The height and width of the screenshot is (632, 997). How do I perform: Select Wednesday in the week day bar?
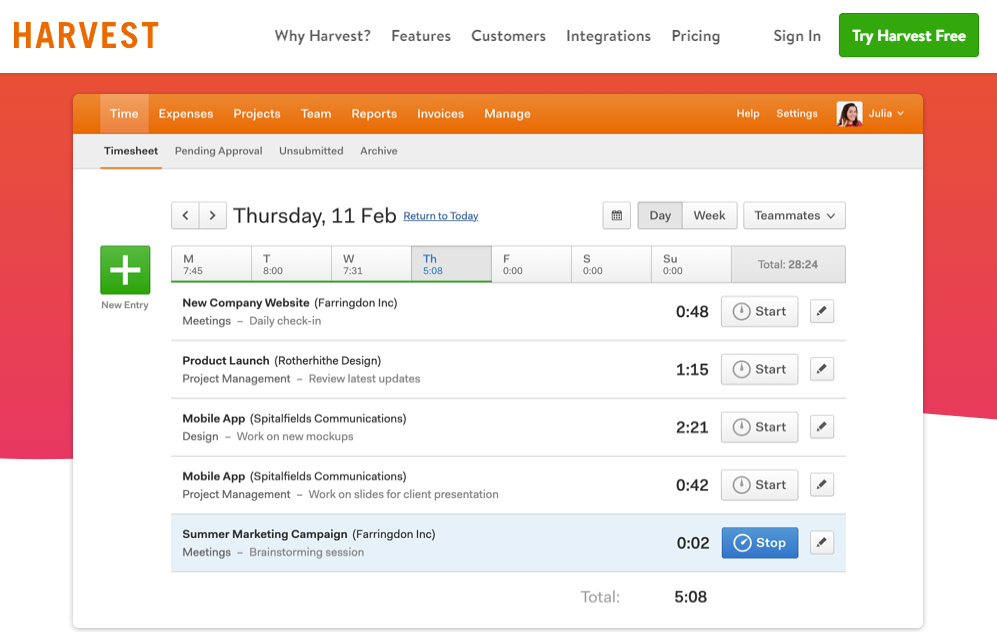tap(371, 265)
